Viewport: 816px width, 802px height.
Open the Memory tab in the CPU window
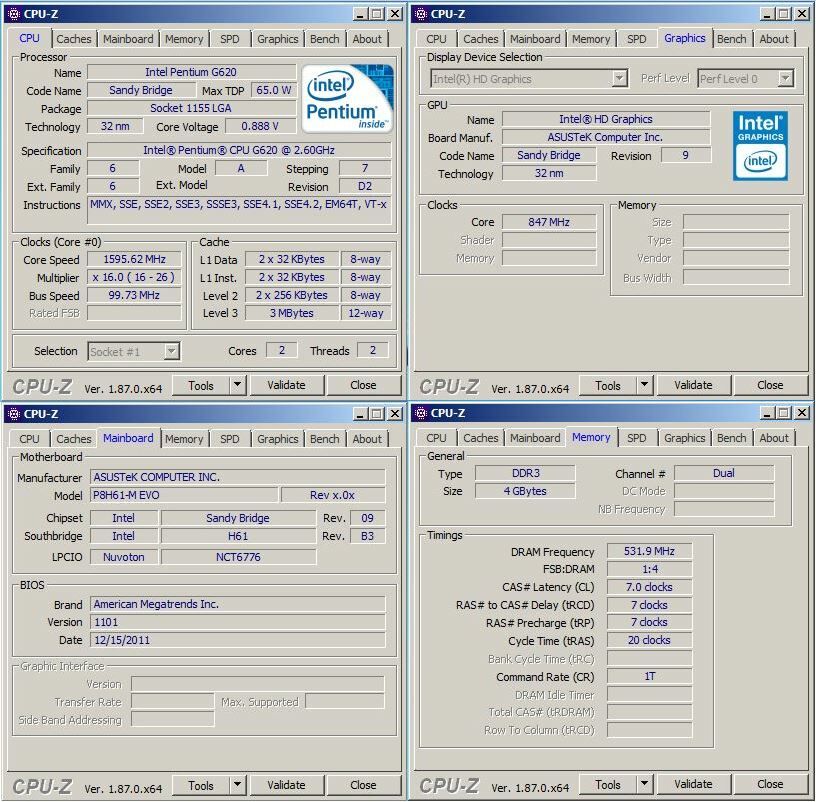tap(184, 39)
